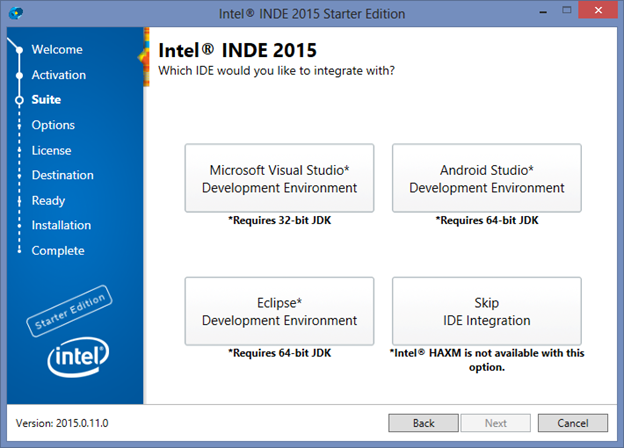Click the installer icon in the title bar
This screenshot has height=448, width=624.
tap(13, 13)
